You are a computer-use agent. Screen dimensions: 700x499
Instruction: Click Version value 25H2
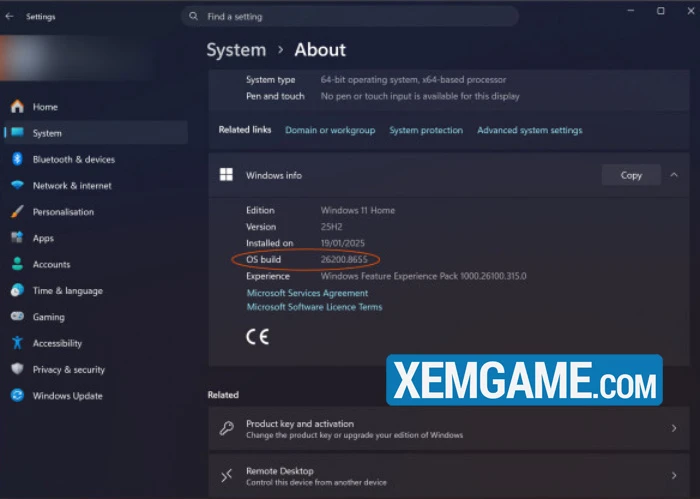click(x=331, y=227)
